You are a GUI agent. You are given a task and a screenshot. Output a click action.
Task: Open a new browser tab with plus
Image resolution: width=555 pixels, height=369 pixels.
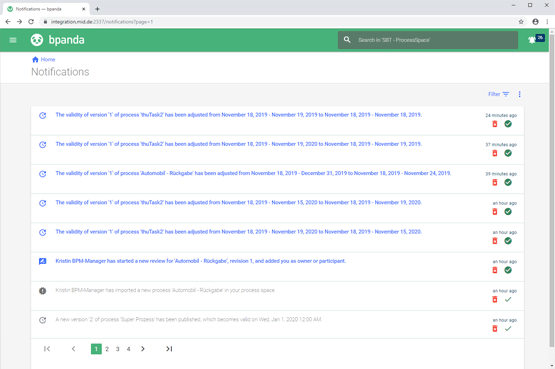97,9
